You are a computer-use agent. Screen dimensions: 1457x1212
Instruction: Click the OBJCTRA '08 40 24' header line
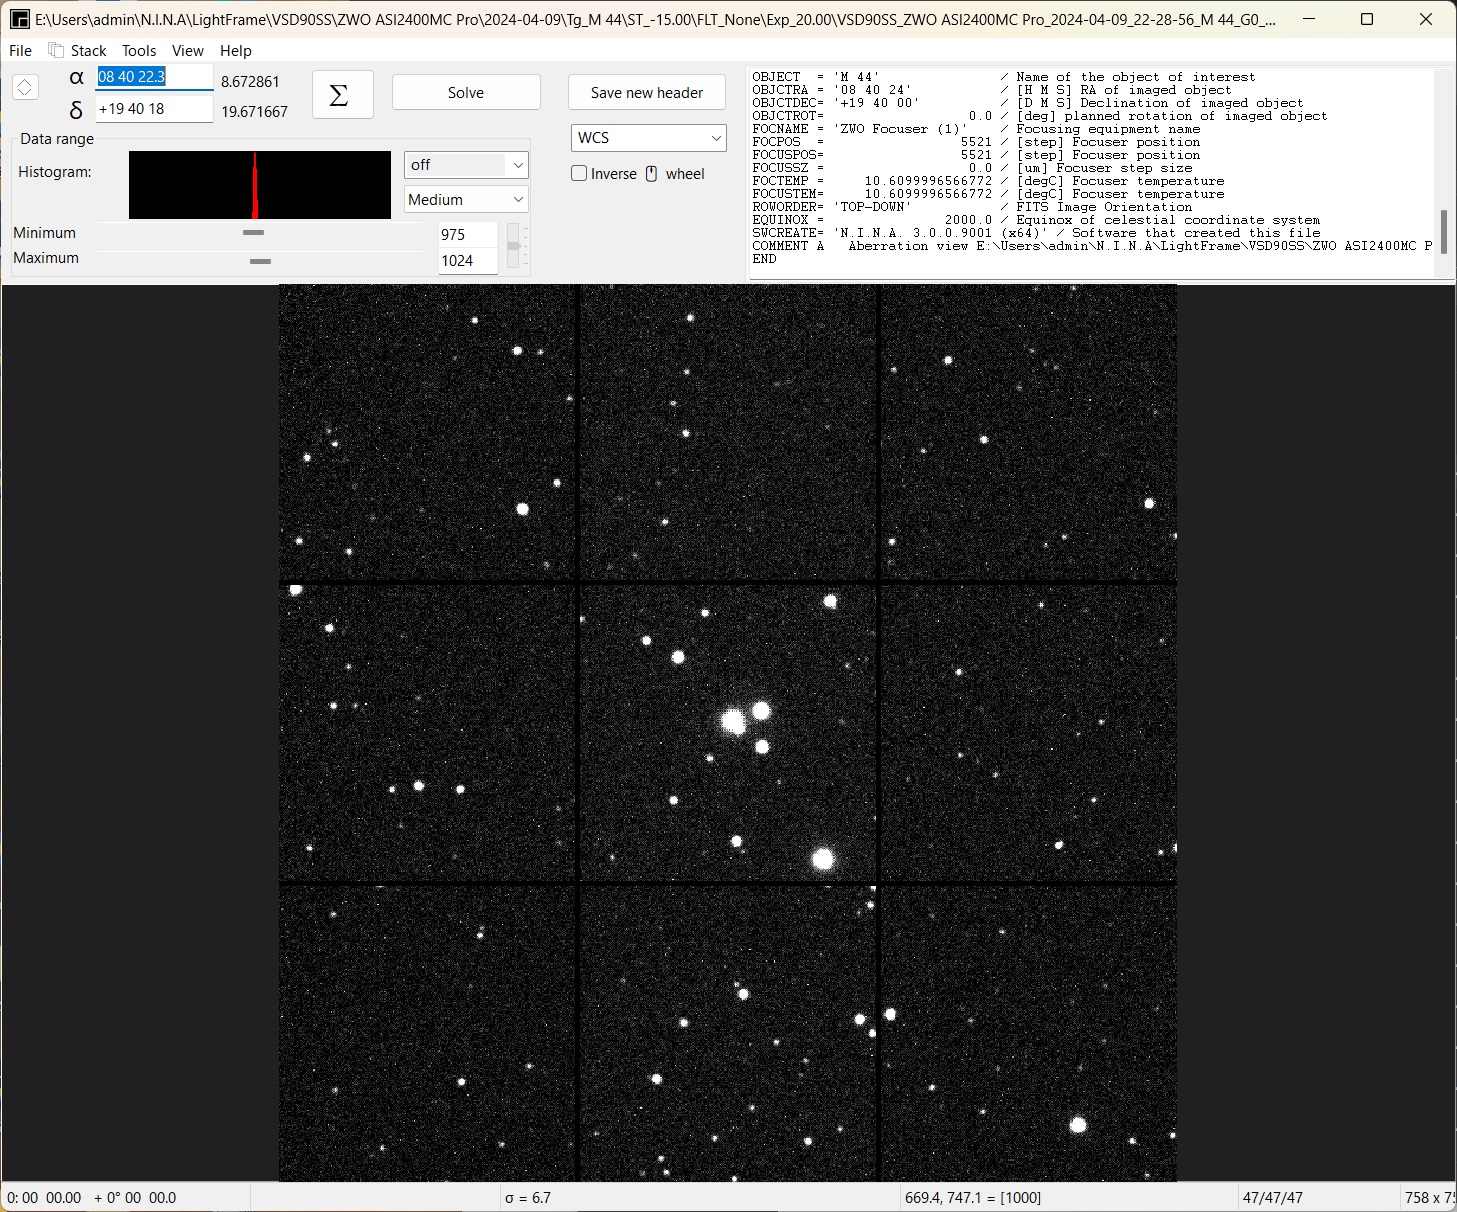992,90
